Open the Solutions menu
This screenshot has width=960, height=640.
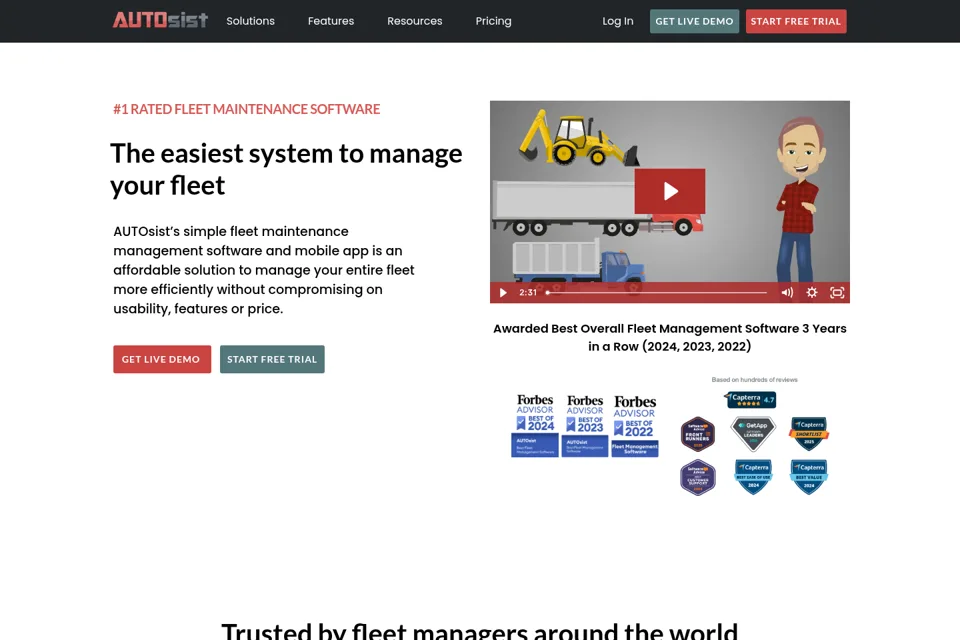[250, 21]
